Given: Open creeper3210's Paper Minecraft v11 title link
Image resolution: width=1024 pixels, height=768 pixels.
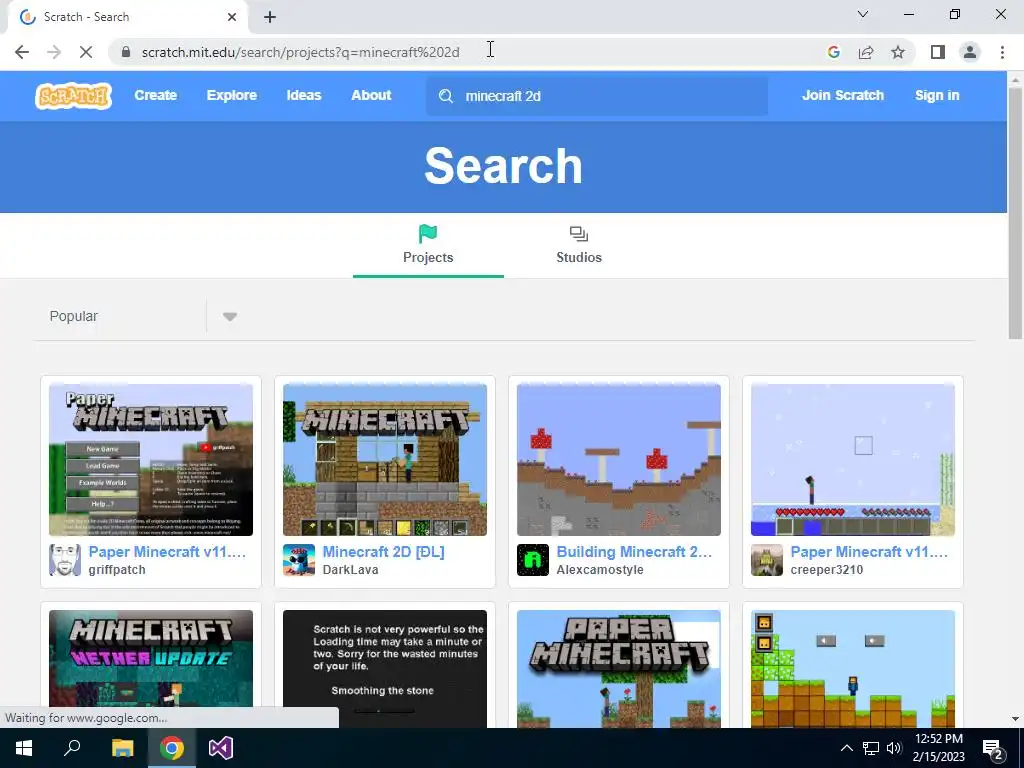Looking at the screenshot, I should click(x=869, y=552).
